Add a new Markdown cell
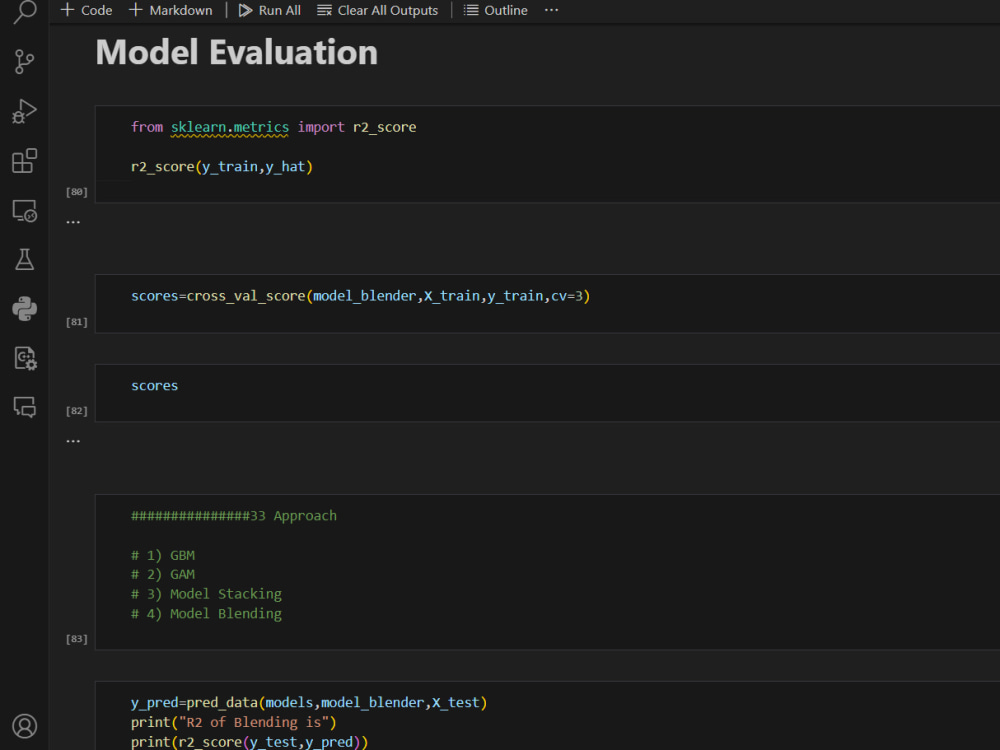The width and height of the screenshot is (1000, 750). pos(170,10)
